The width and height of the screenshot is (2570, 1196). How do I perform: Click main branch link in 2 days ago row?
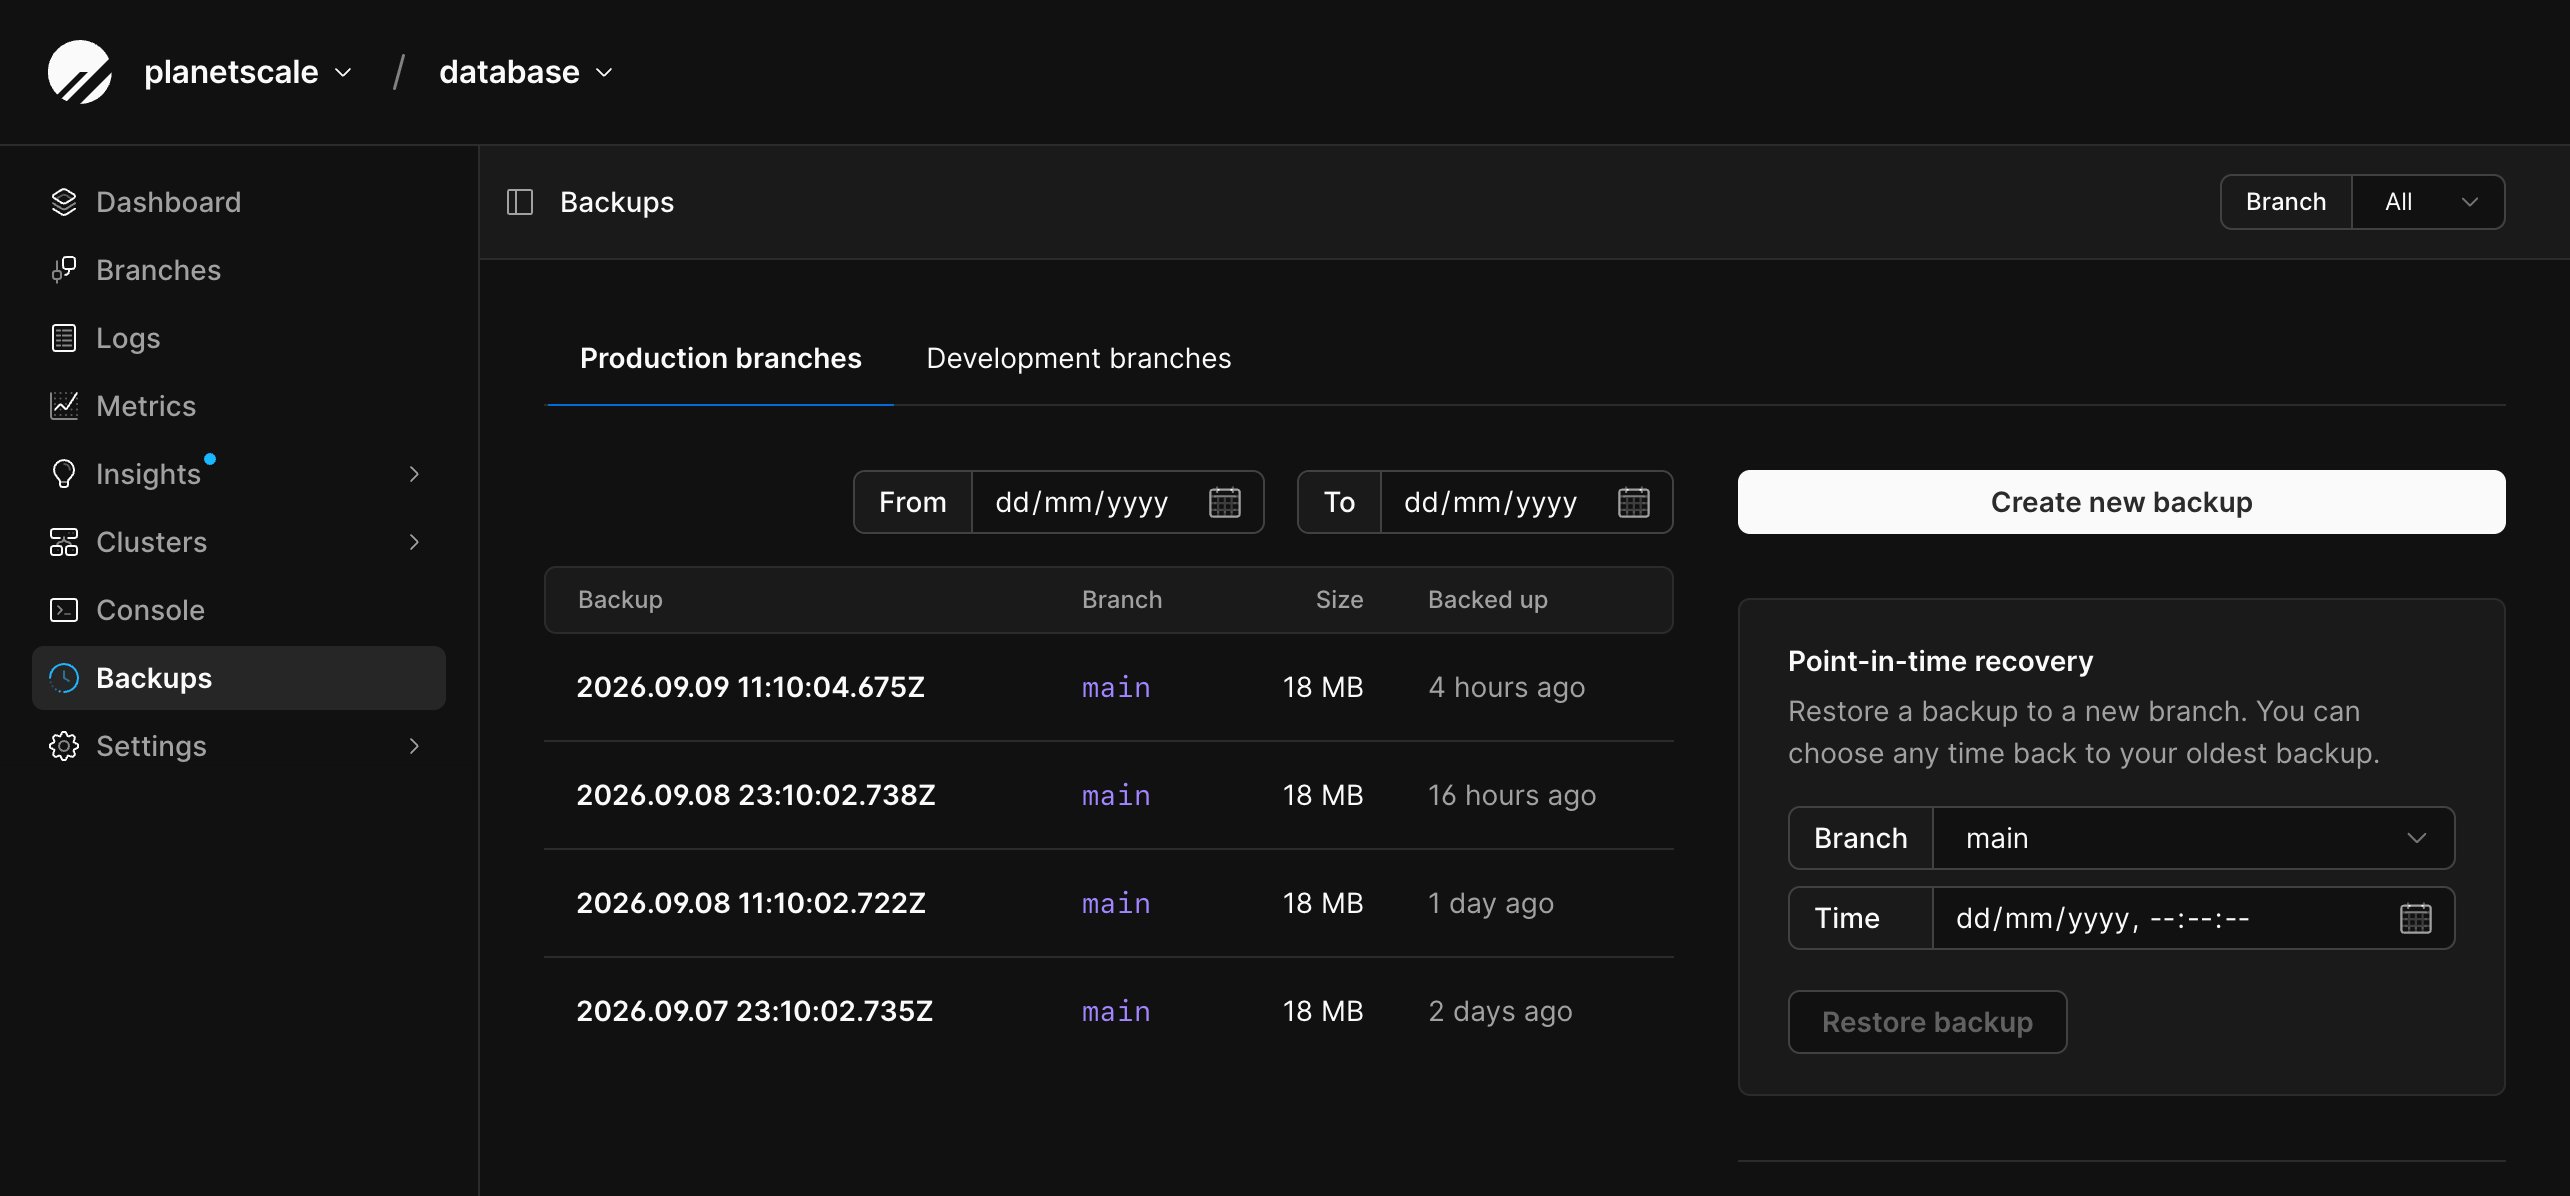1116,1011
